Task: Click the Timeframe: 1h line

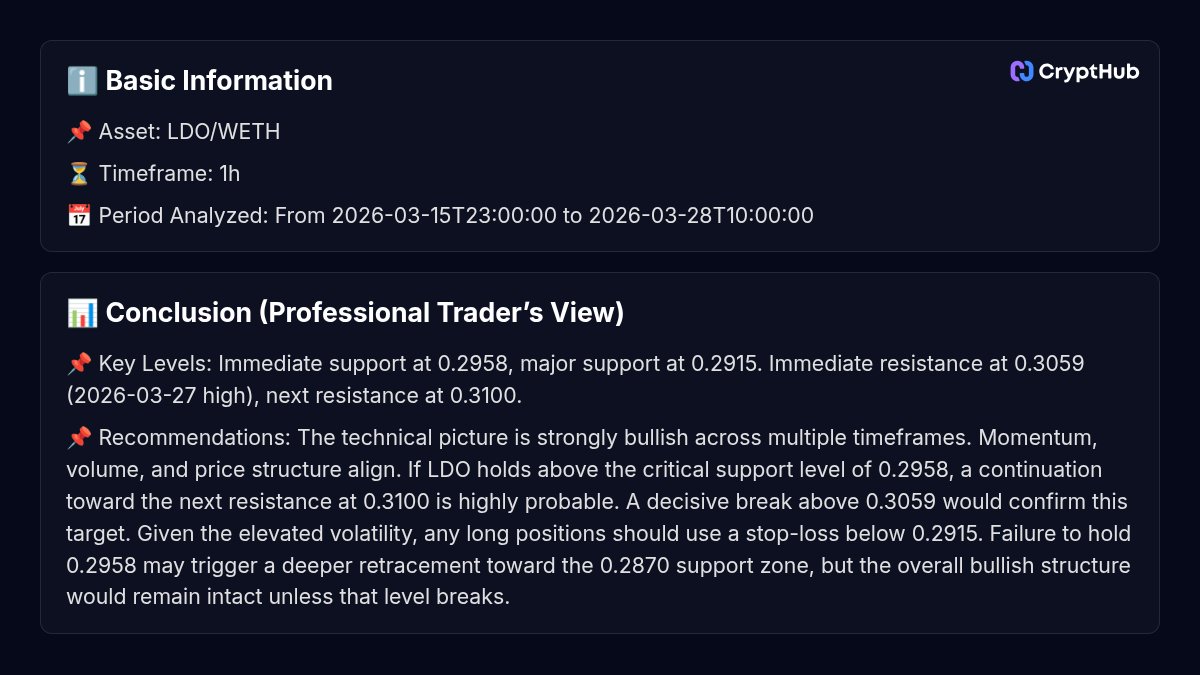Action: [169, 174]
